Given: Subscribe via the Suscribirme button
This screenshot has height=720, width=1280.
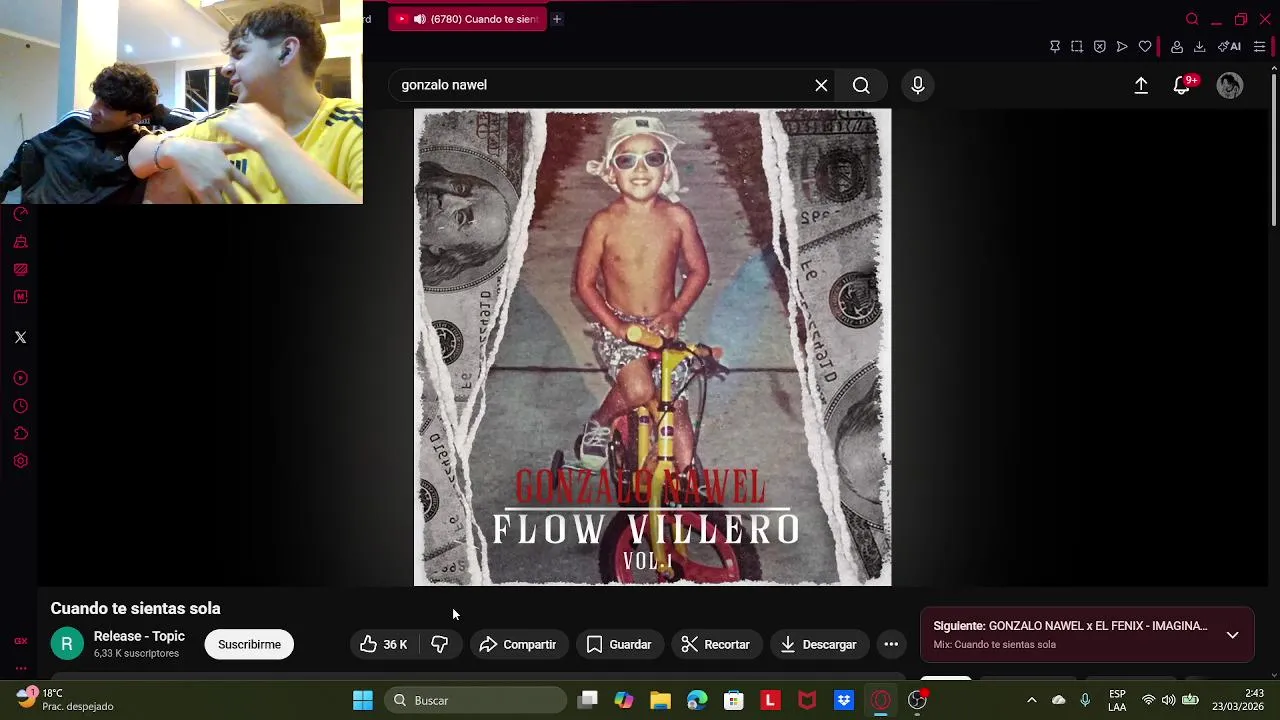Looking at the screenshot, I should pos(249,644).
